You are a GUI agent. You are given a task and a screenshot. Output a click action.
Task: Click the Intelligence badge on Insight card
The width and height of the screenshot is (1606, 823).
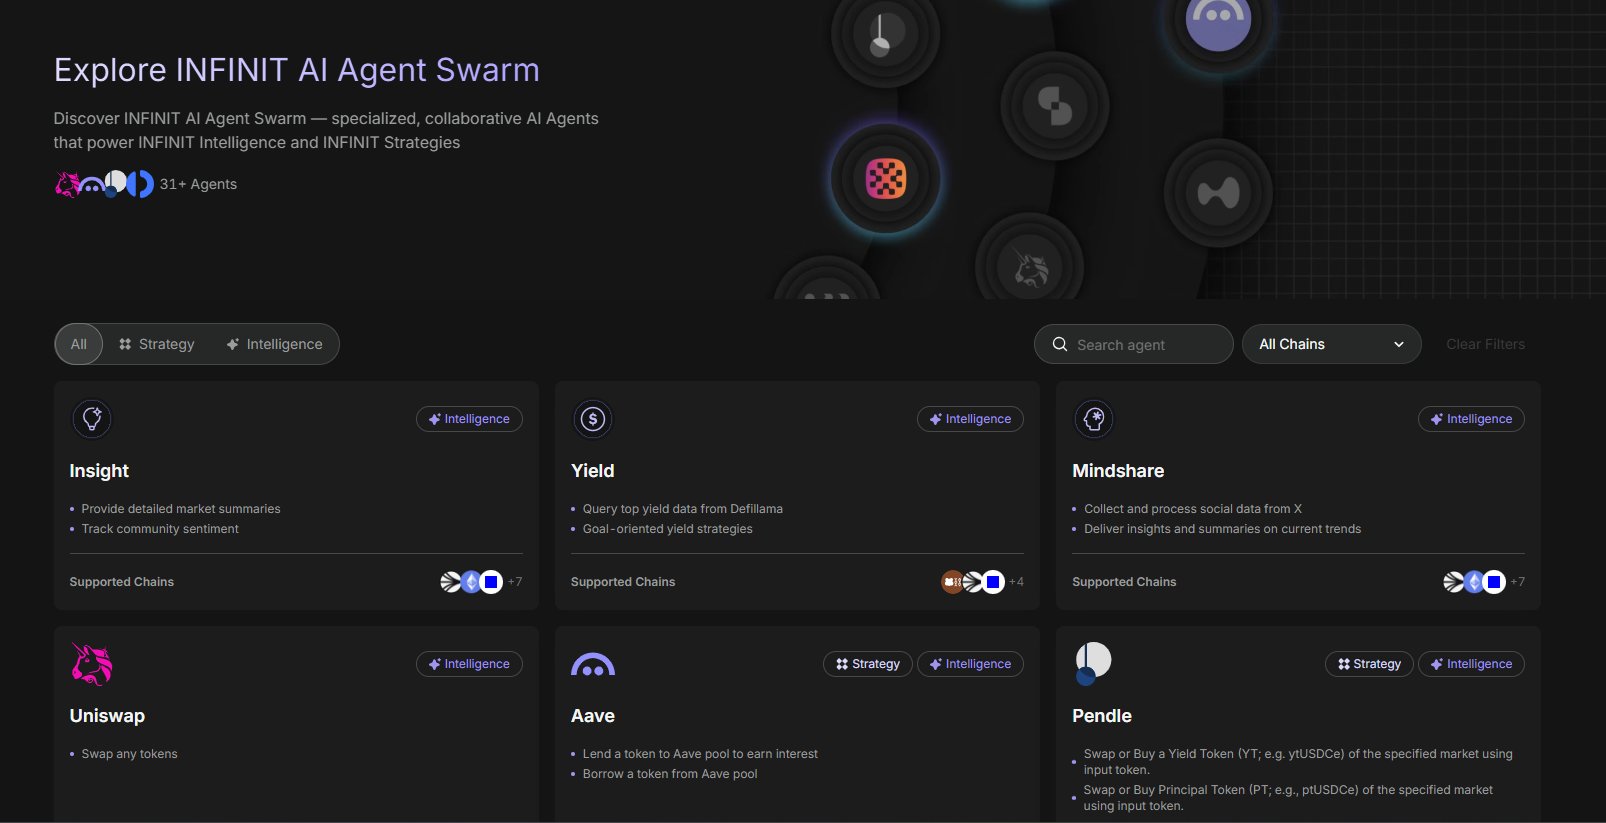pyautogui.click(x=469, y=419)
